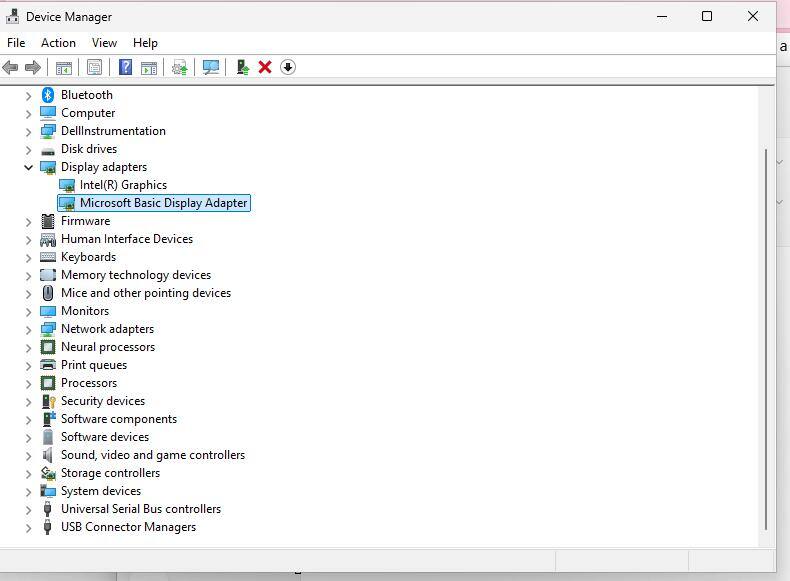The image size is (790, 581).
Task: Click the Back arrow in toolbar
Action: tap(11, 67)
